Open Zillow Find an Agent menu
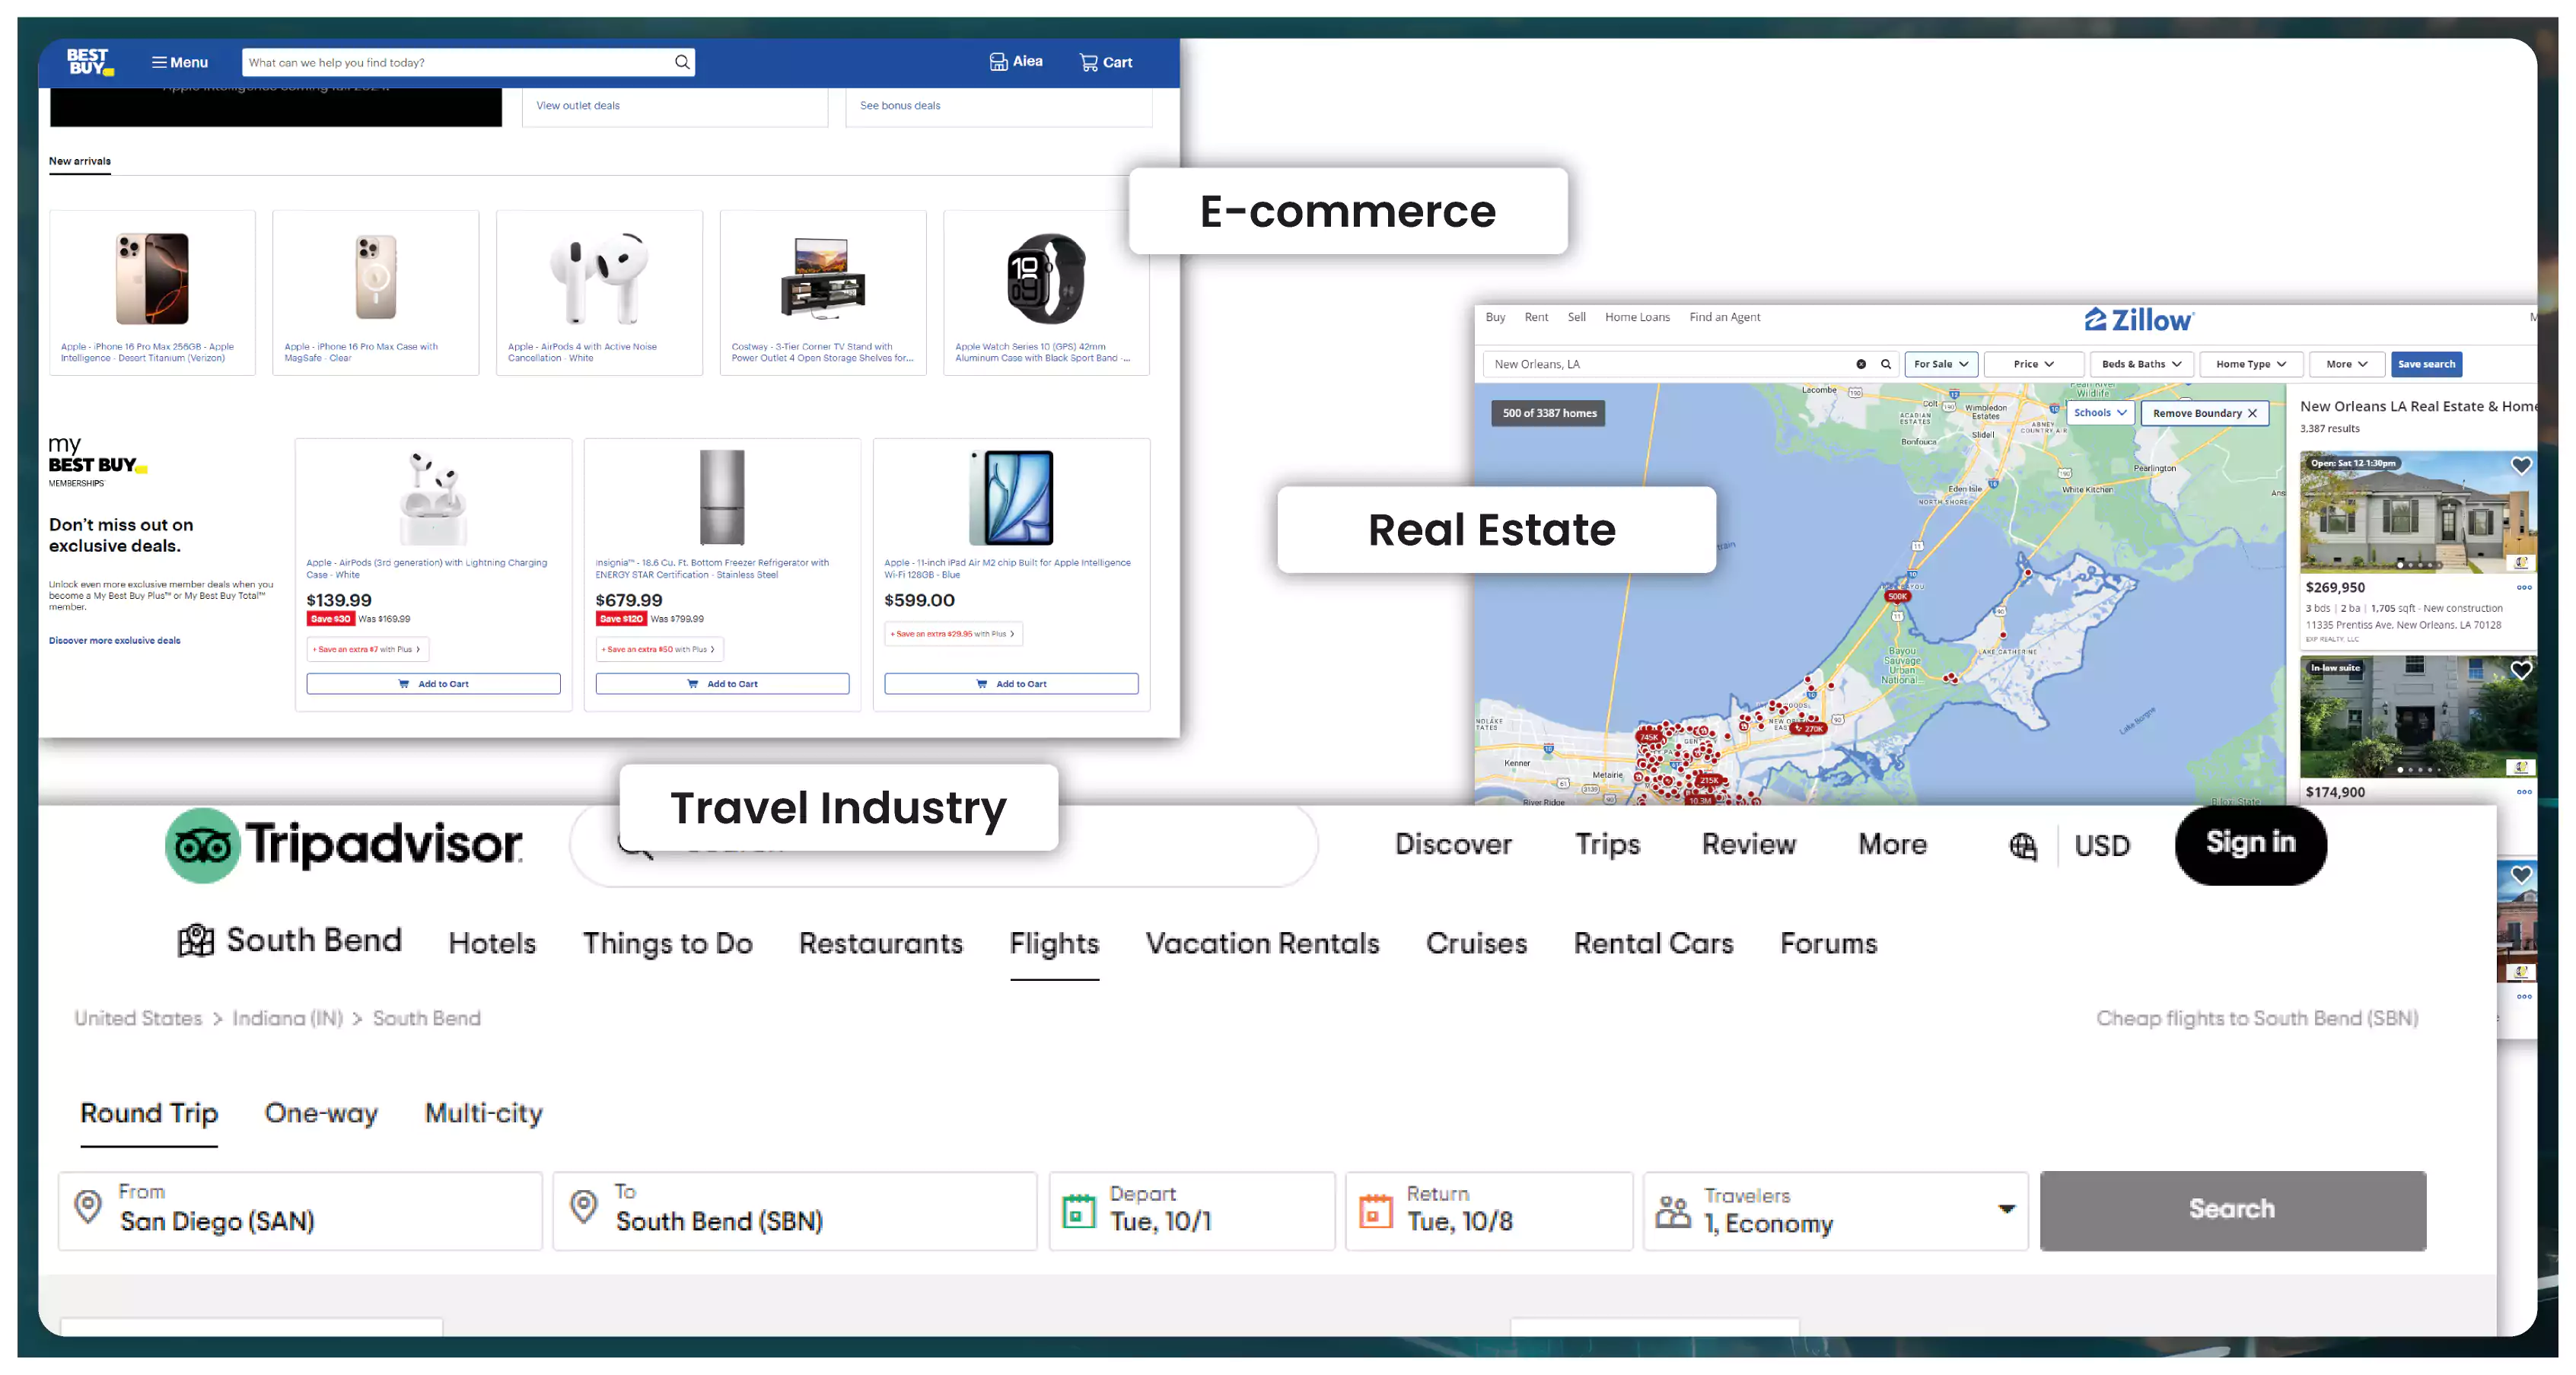Viewport: 2576px width, 1375px height. 1725,317
